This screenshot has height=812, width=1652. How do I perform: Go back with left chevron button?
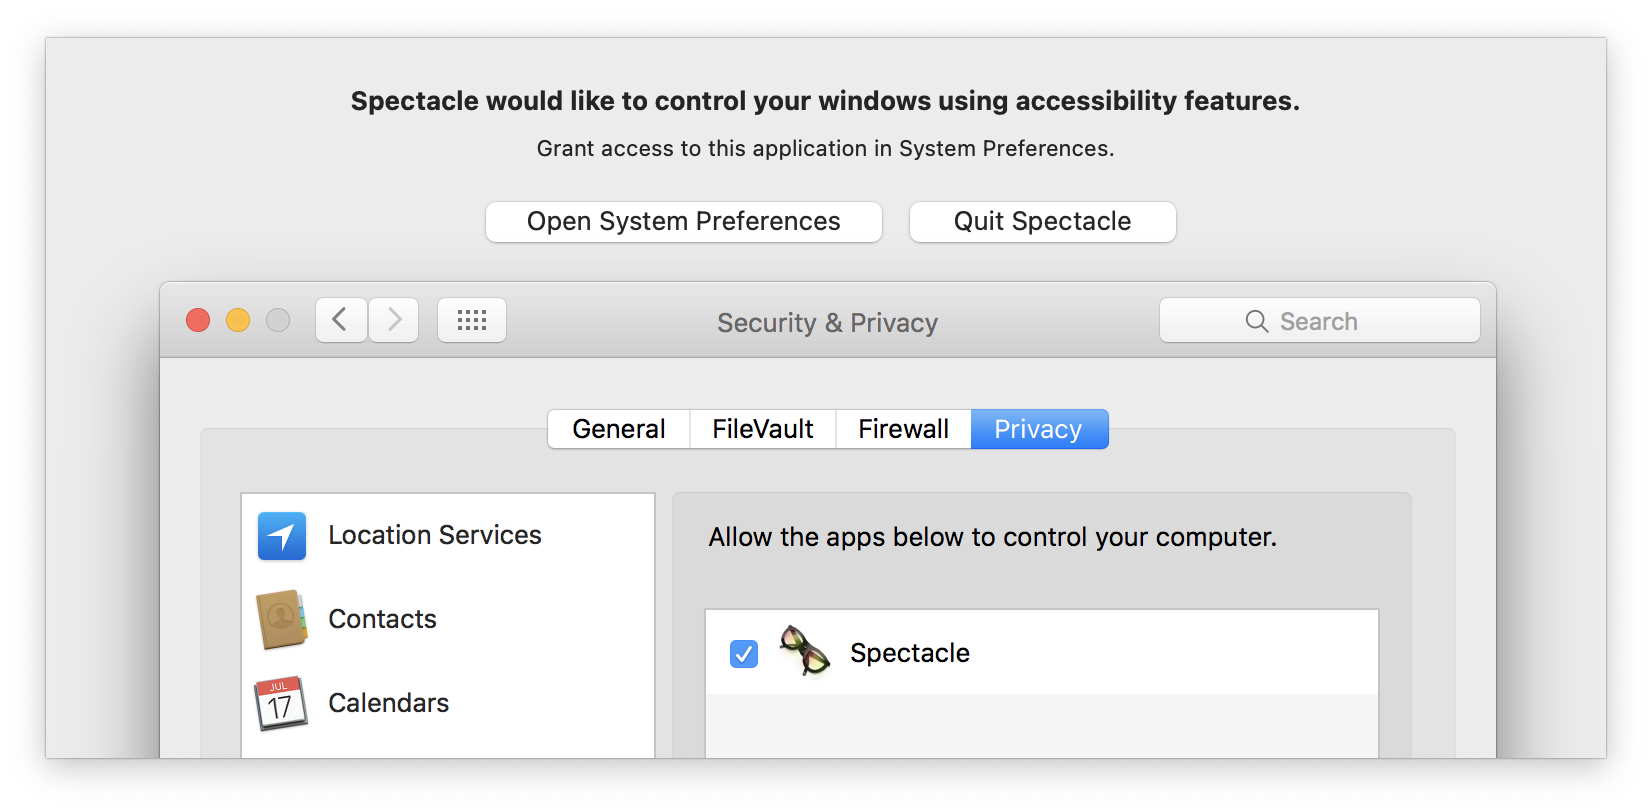[x=341, y=320]
